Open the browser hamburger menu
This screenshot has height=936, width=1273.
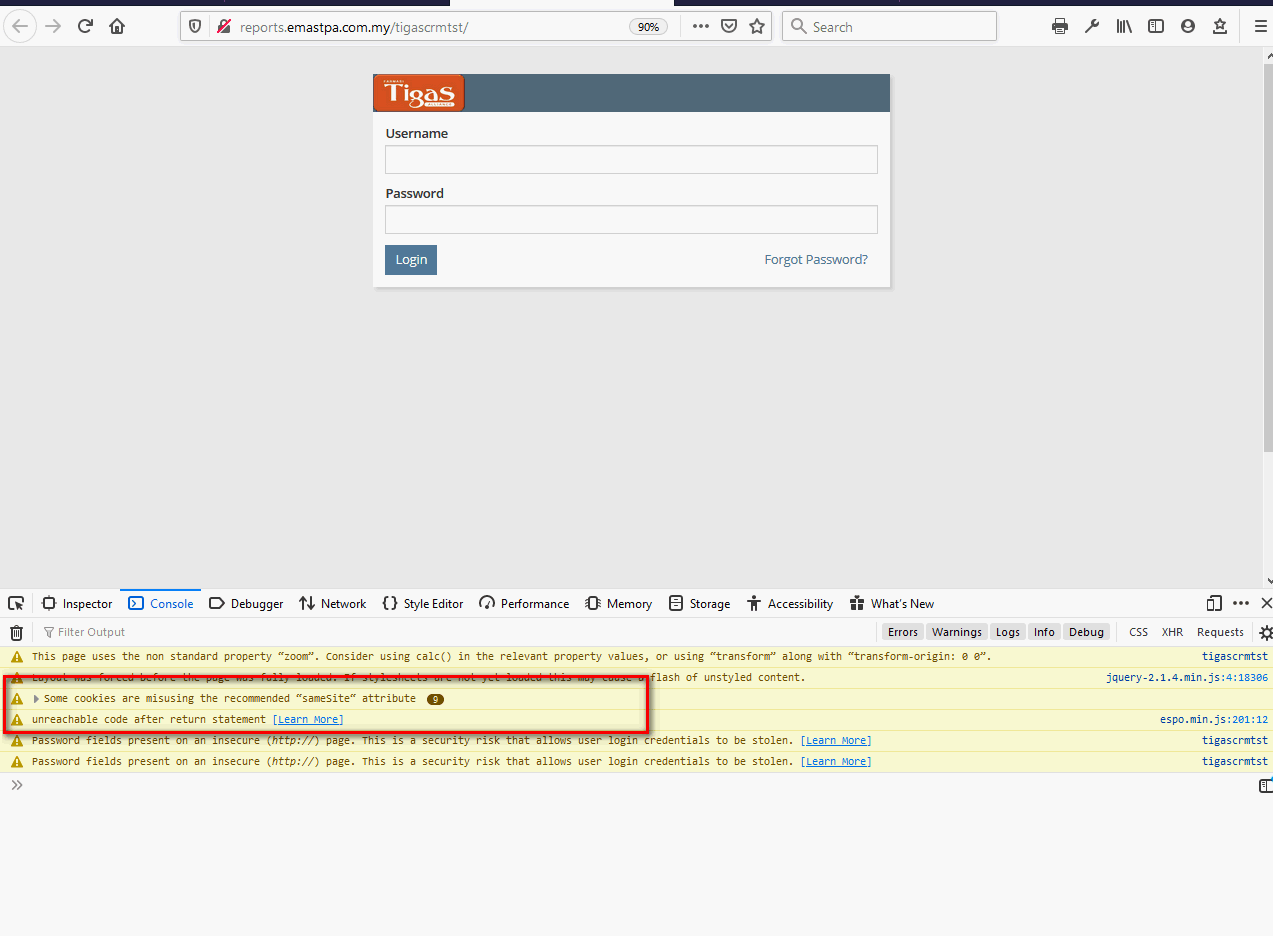click(x=1260, y=27)
